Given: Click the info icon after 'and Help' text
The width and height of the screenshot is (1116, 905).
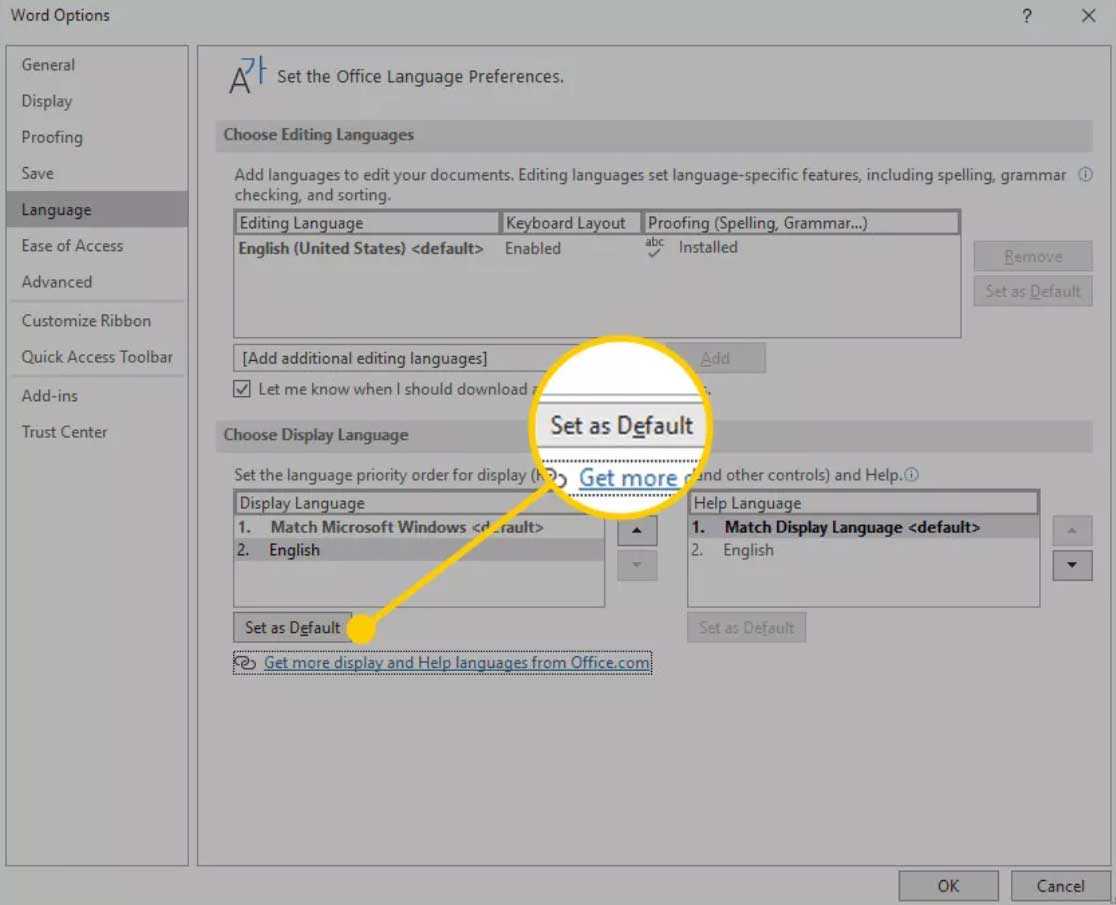Looking at the screenshot, I should click(x=911, y=476).
